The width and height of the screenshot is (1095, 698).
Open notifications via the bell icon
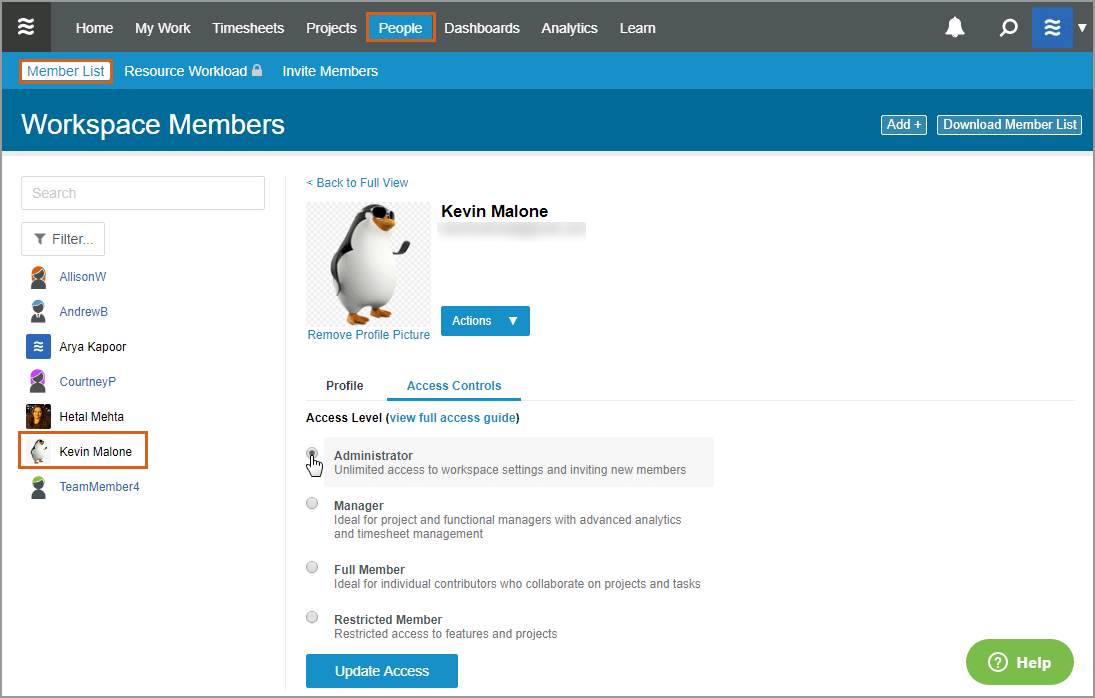pos(954,27)
